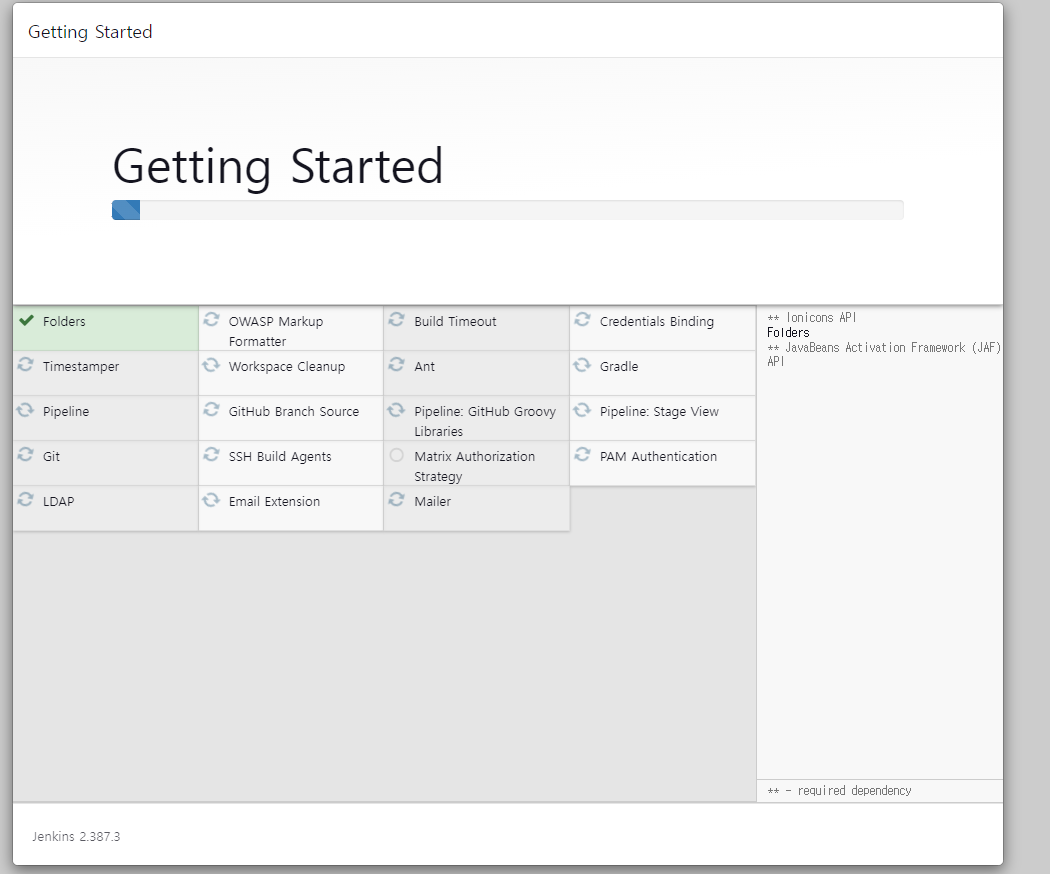Click the refresh icon next to Timestamper
This screenshot has width=1050, height=874.
25,364
